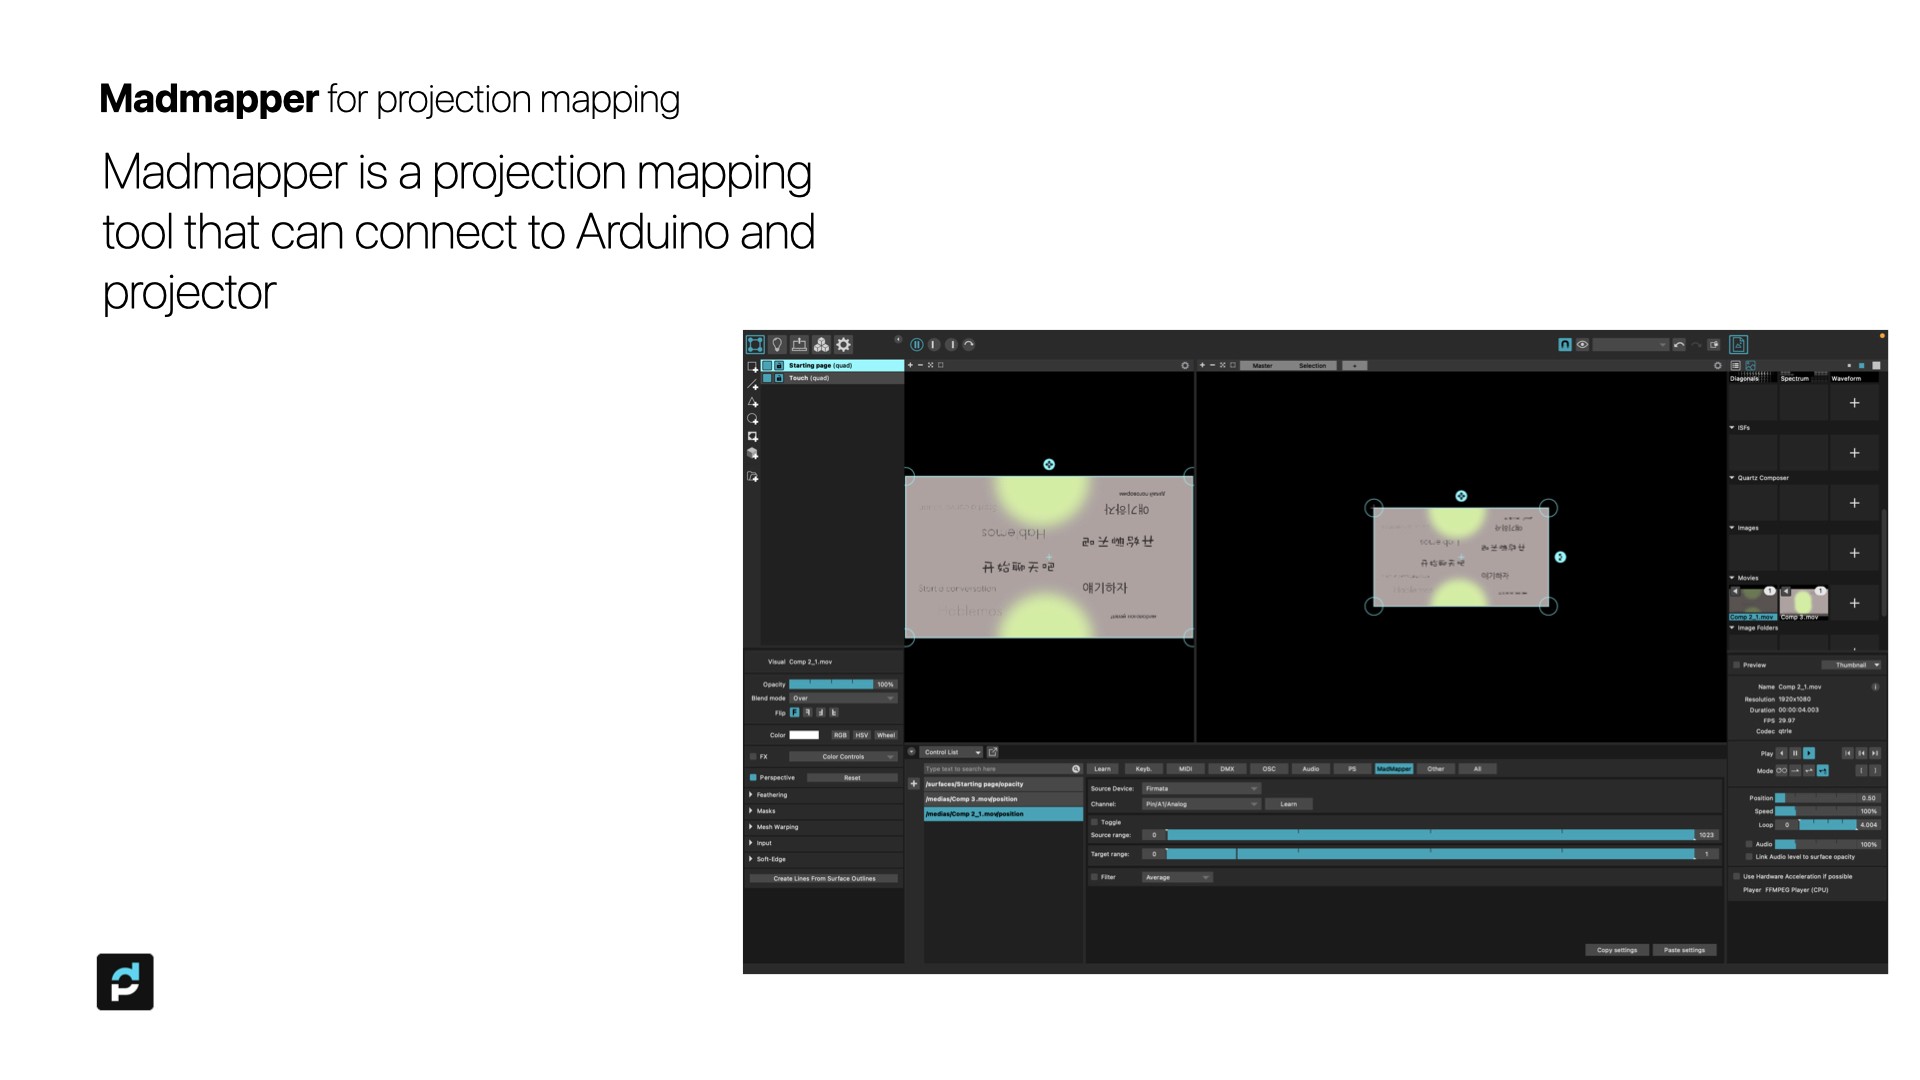Click the add circle surface tool
Screen dimensions: 1920x1080
pyautogui.click(x=753, y=419)
